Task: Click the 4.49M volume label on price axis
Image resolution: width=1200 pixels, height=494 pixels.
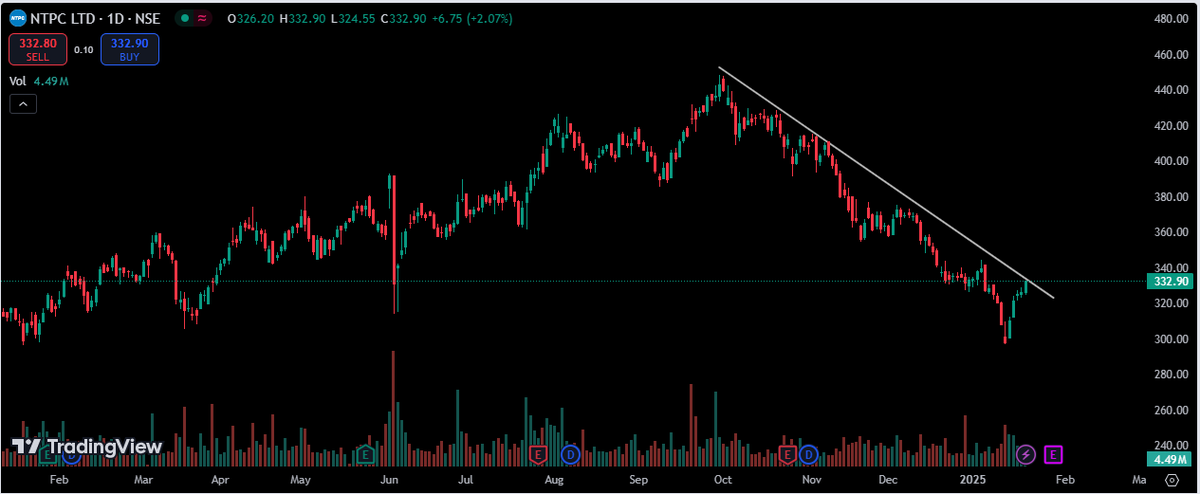Action: coord(1169,459)
